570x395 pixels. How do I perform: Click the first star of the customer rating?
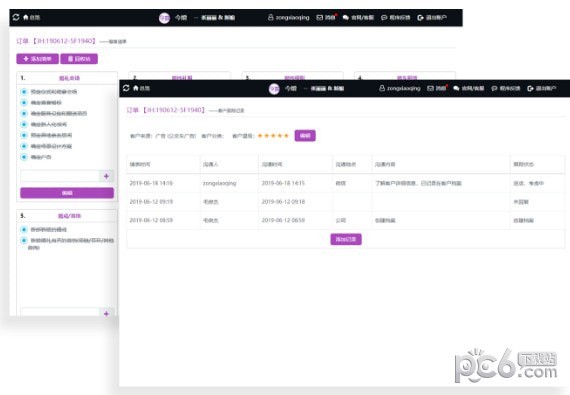(260, 136)
